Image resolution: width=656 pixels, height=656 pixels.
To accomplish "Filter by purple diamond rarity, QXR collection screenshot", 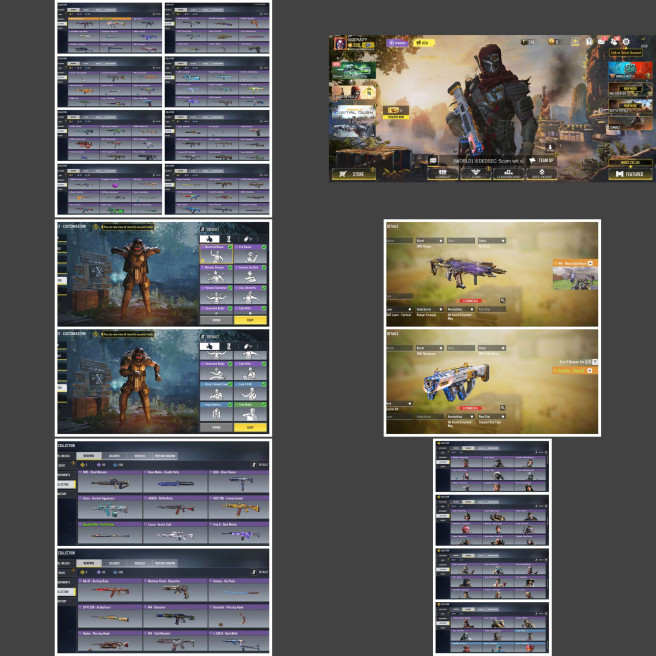I will (101, 465).
